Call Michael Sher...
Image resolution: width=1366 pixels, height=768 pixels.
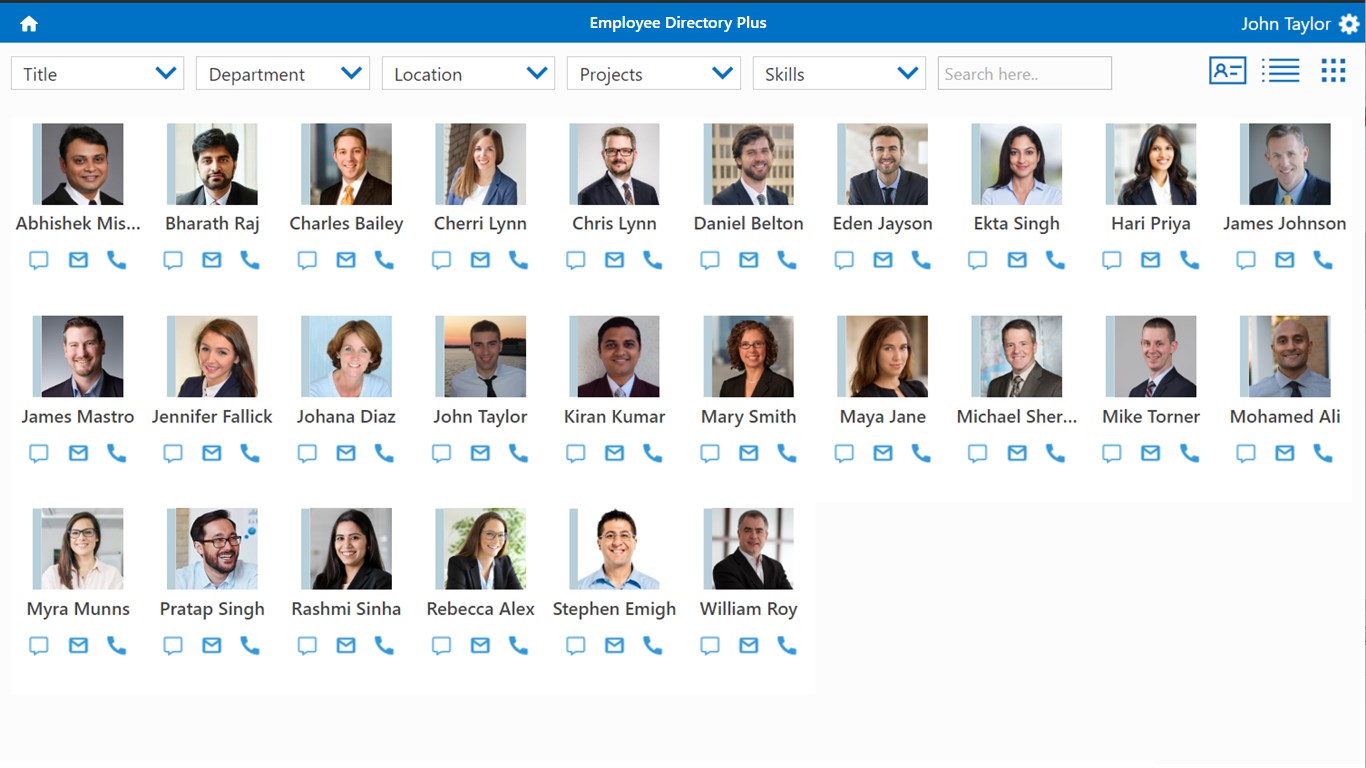pyautogui.click(x=1055, y=454)
